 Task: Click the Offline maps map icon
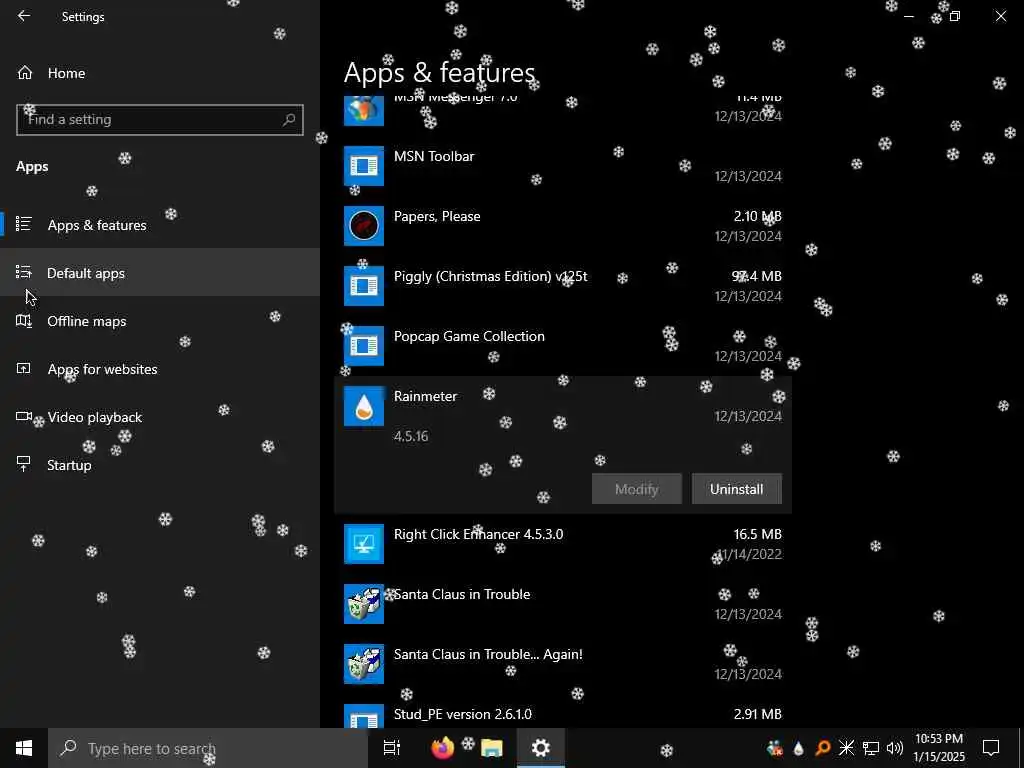pyautogui.click(x=24, y=320)
